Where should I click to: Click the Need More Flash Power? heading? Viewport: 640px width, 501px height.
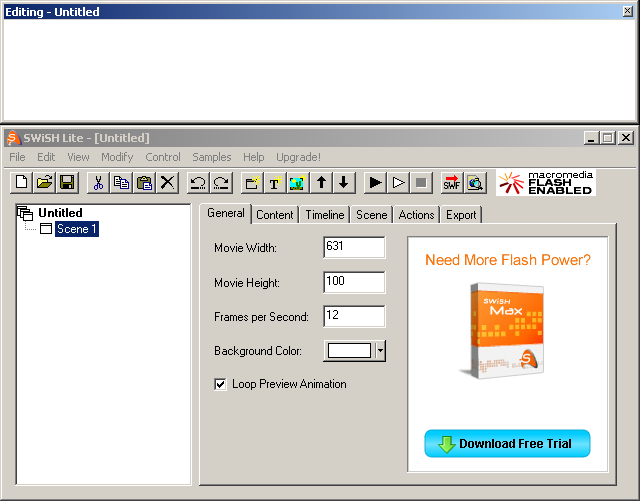tap(508, 260)
